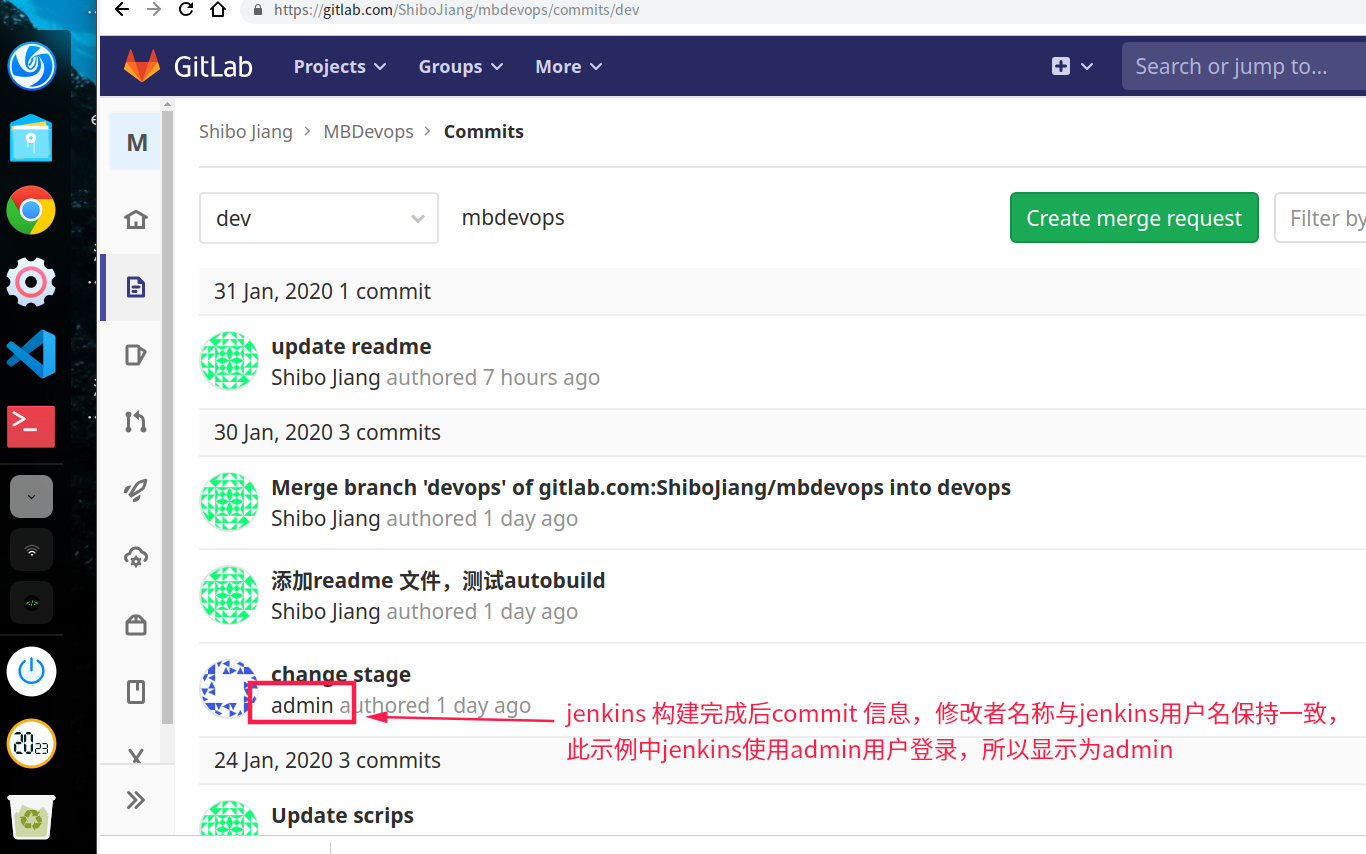Click the '31 Jan, 2020 1 commit' header
Screen dimensions: 1366x854
click(322, 292)
